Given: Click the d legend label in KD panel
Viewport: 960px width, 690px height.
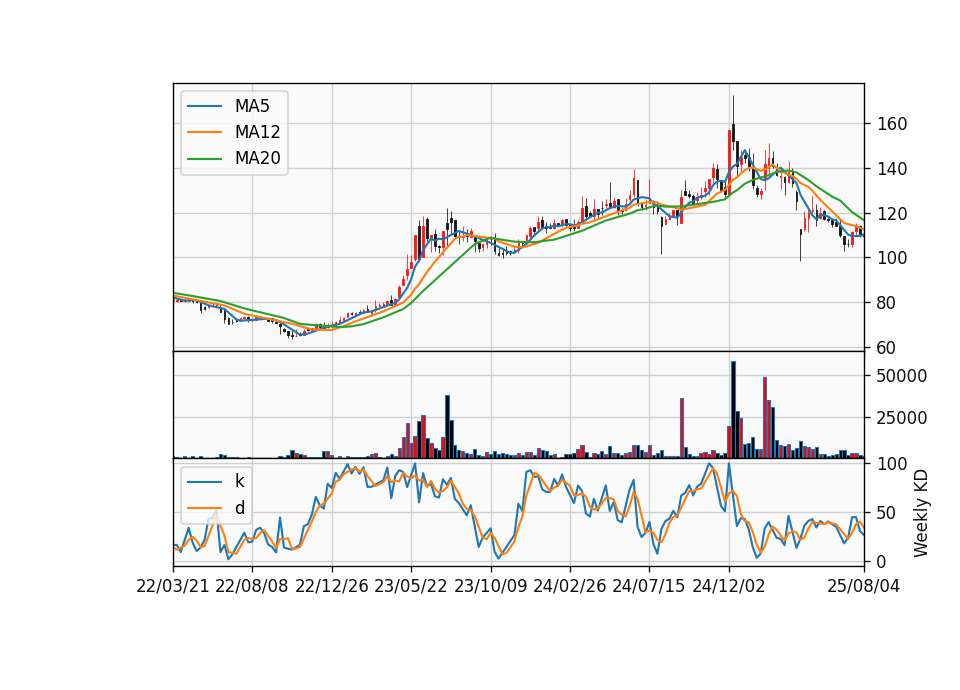Looking at the screenshot, I should (x=239, y=508).
